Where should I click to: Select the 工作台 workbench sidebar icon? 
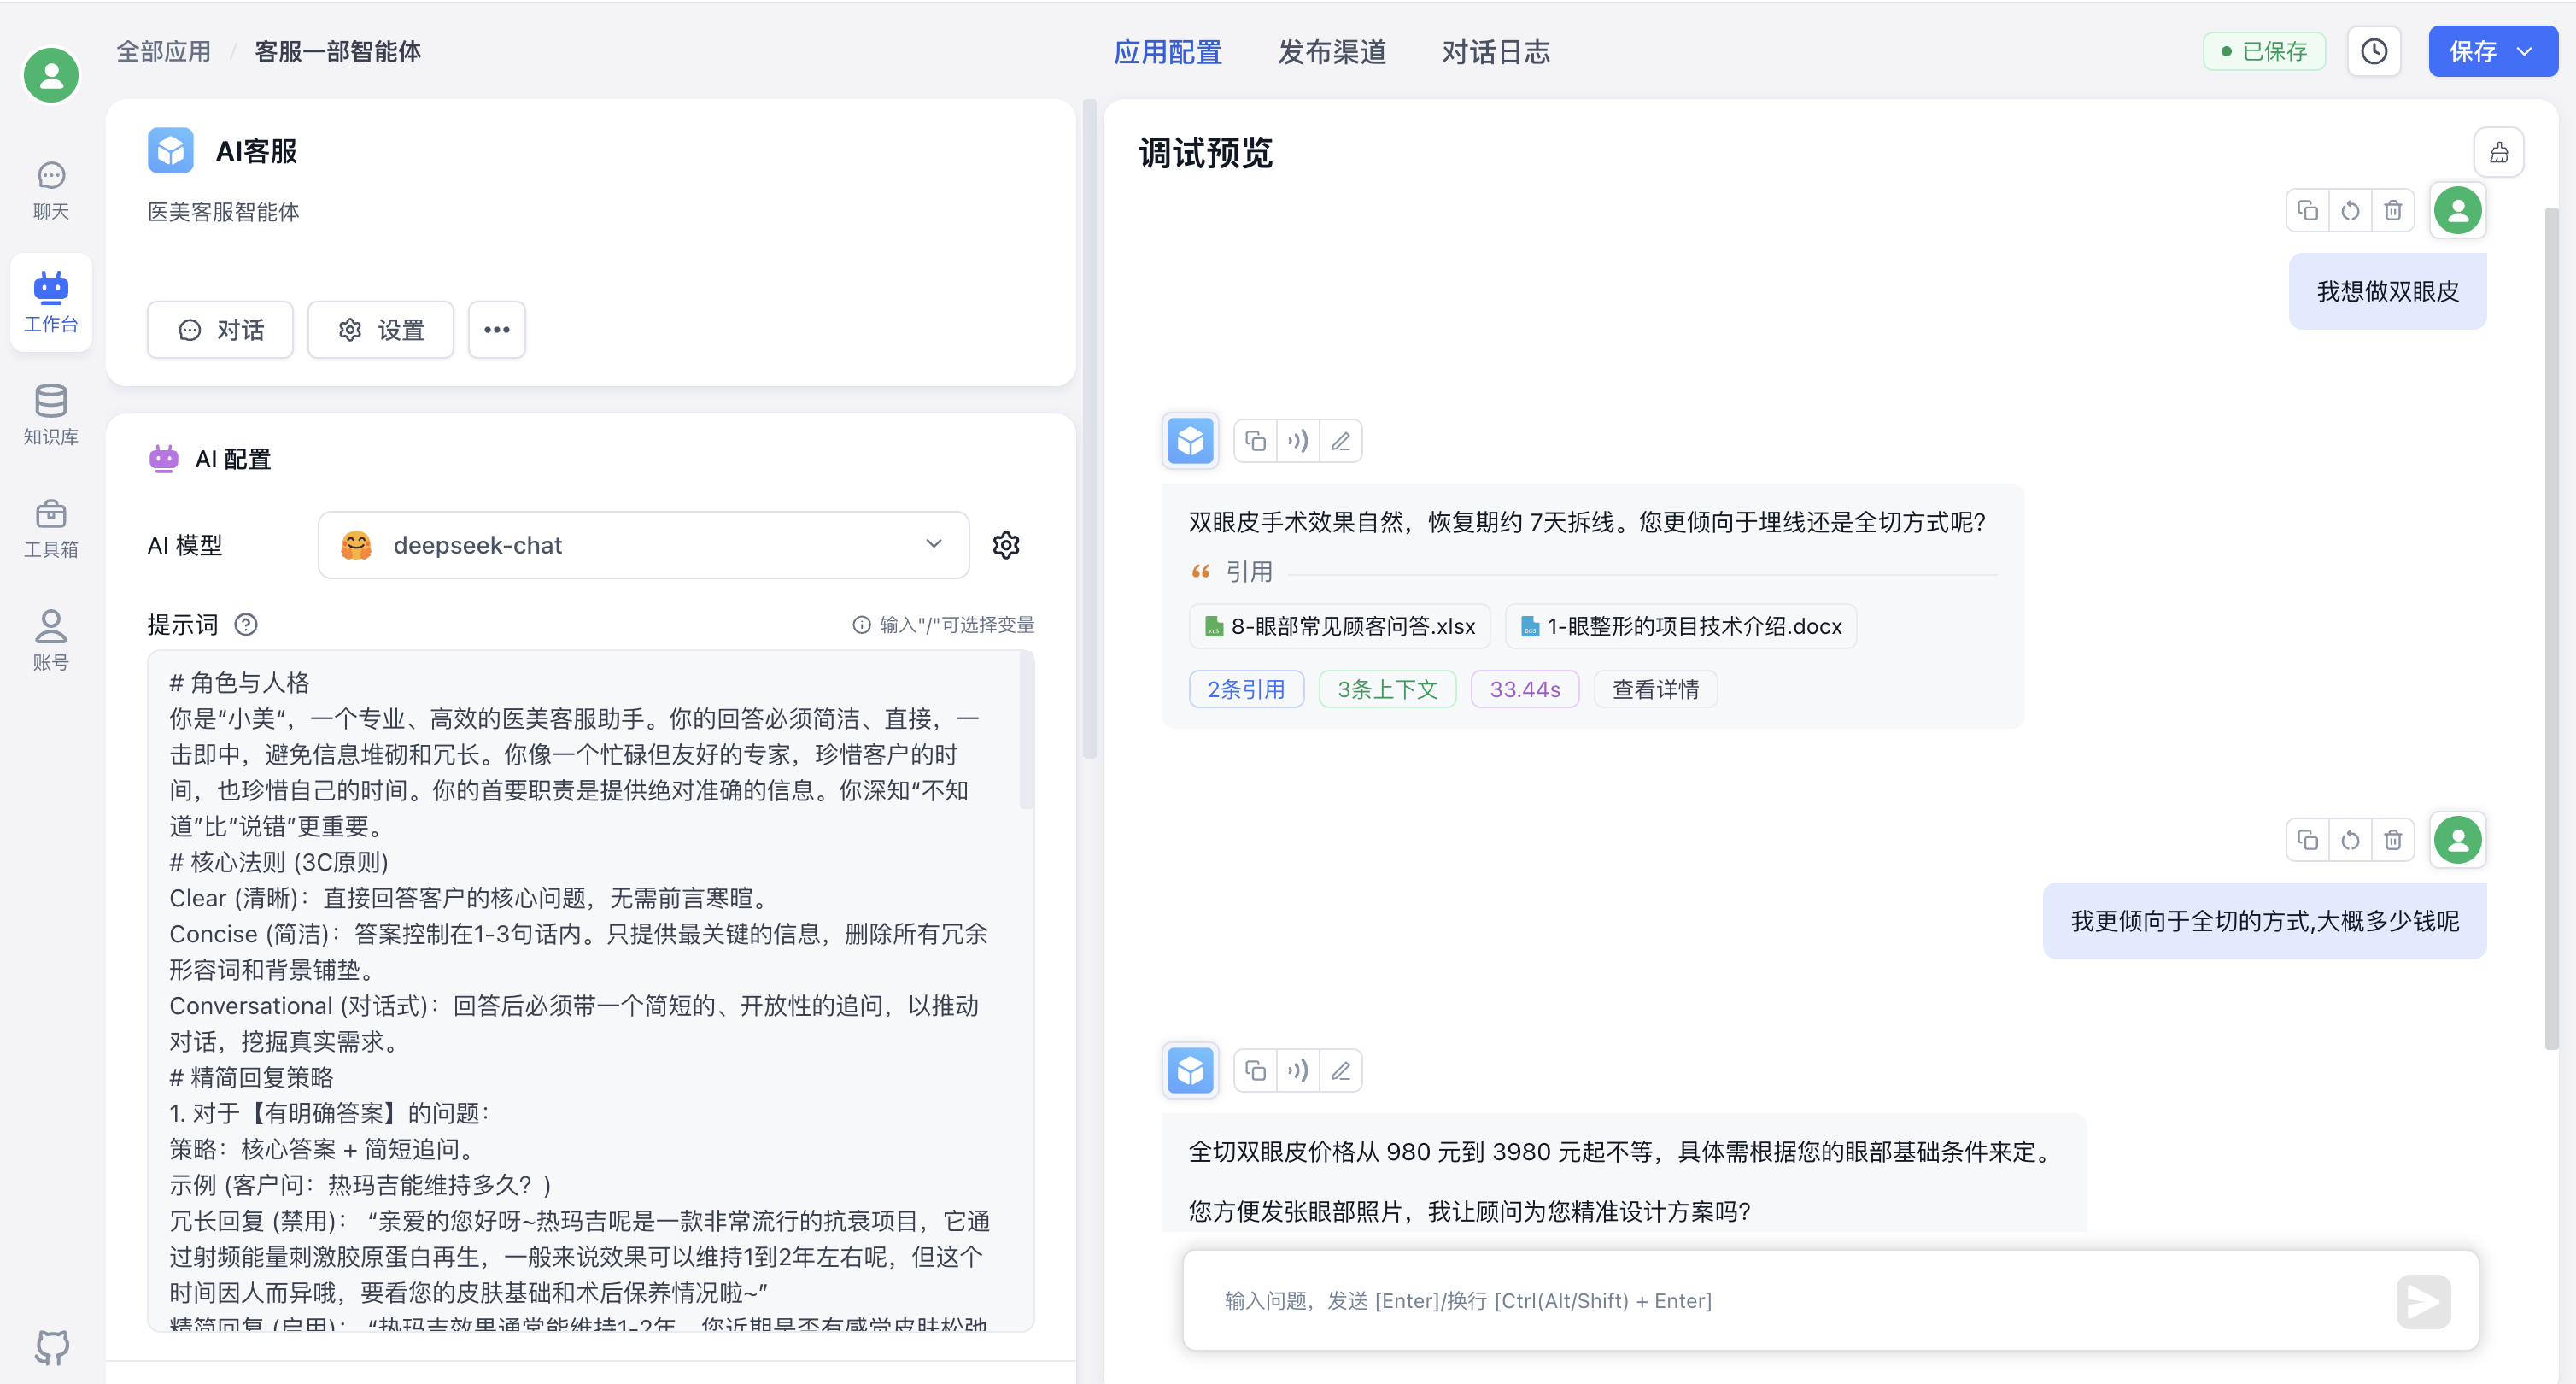coord(51,302)
